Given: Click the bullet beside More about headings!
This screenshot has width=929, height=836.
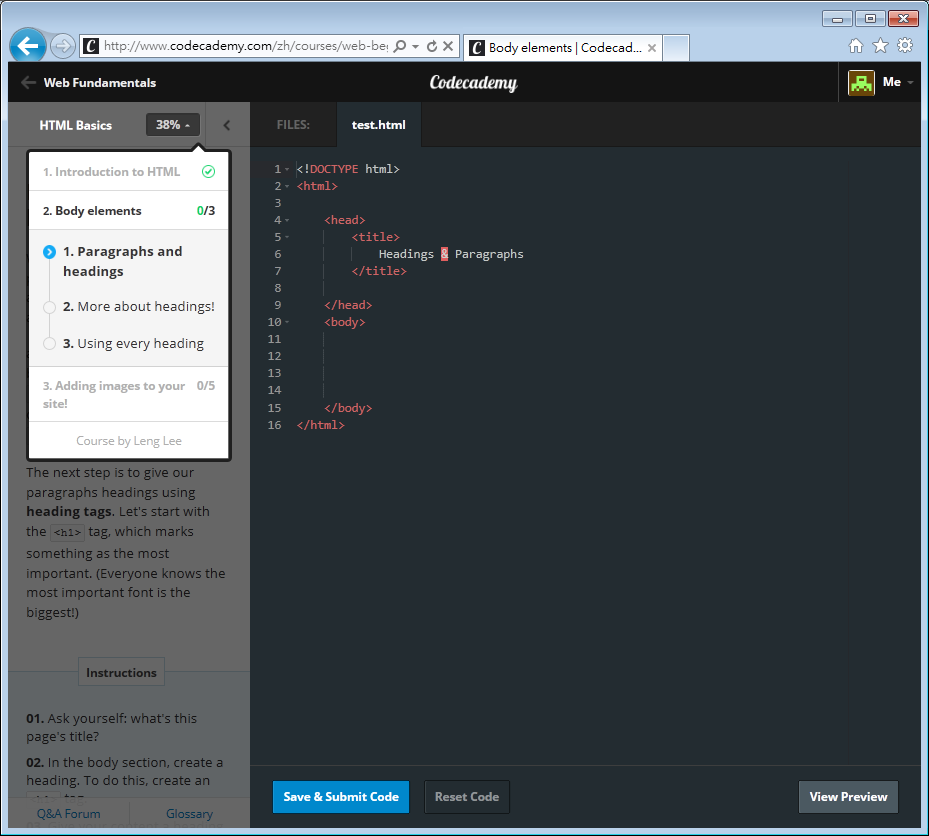Looking at the screenshot, I should tap(50, 307).
